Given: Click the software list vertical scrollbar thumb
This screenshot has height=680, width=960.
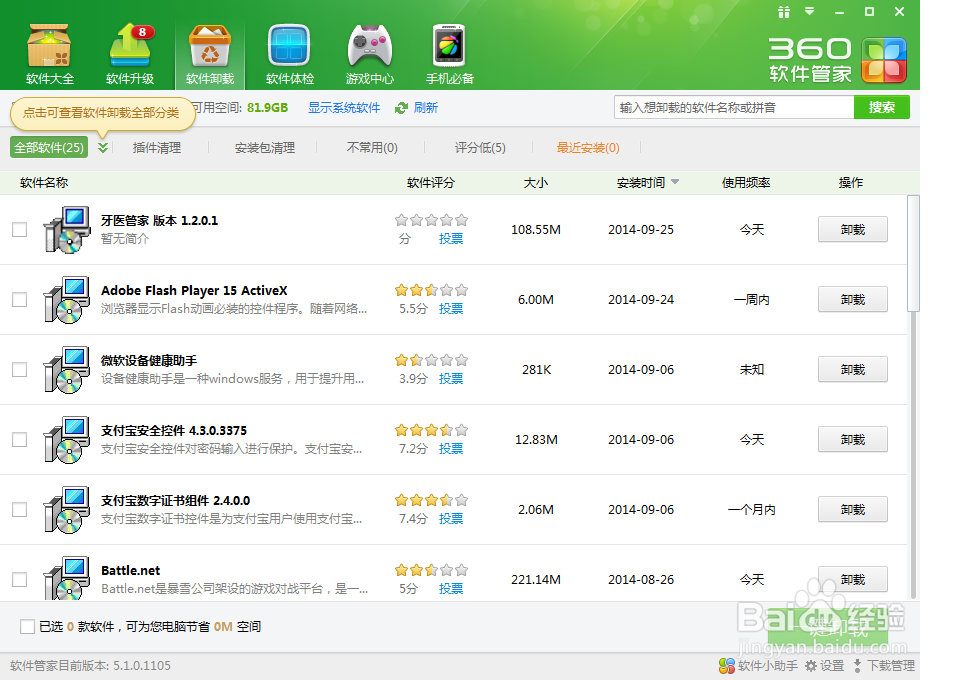Looking at the screenshot, I should pyautogui.click(x=913, y=253).
